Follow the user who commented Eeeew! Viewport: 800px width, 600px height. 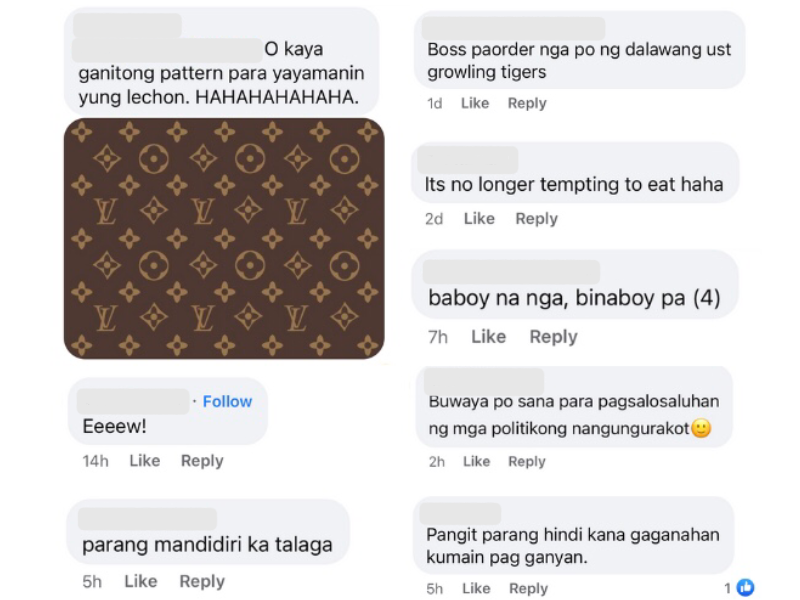point(227,402)
